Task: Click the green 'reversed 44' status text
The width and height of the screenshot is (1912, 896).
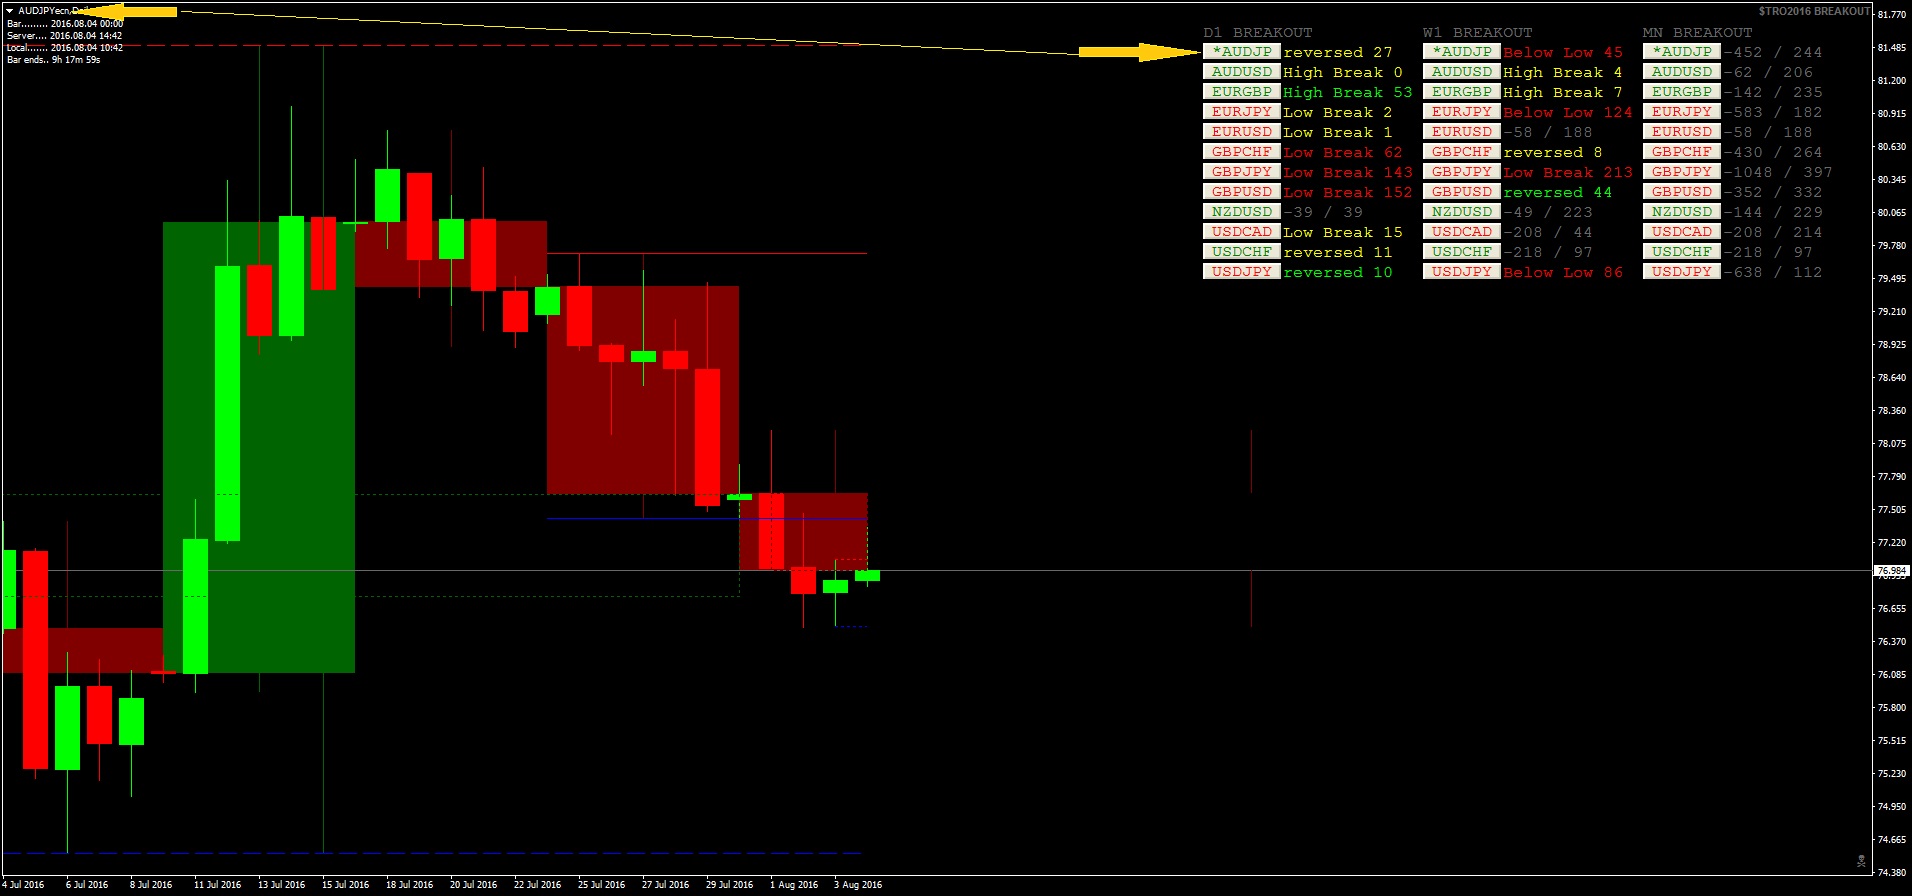Action: click(1558, 193)
